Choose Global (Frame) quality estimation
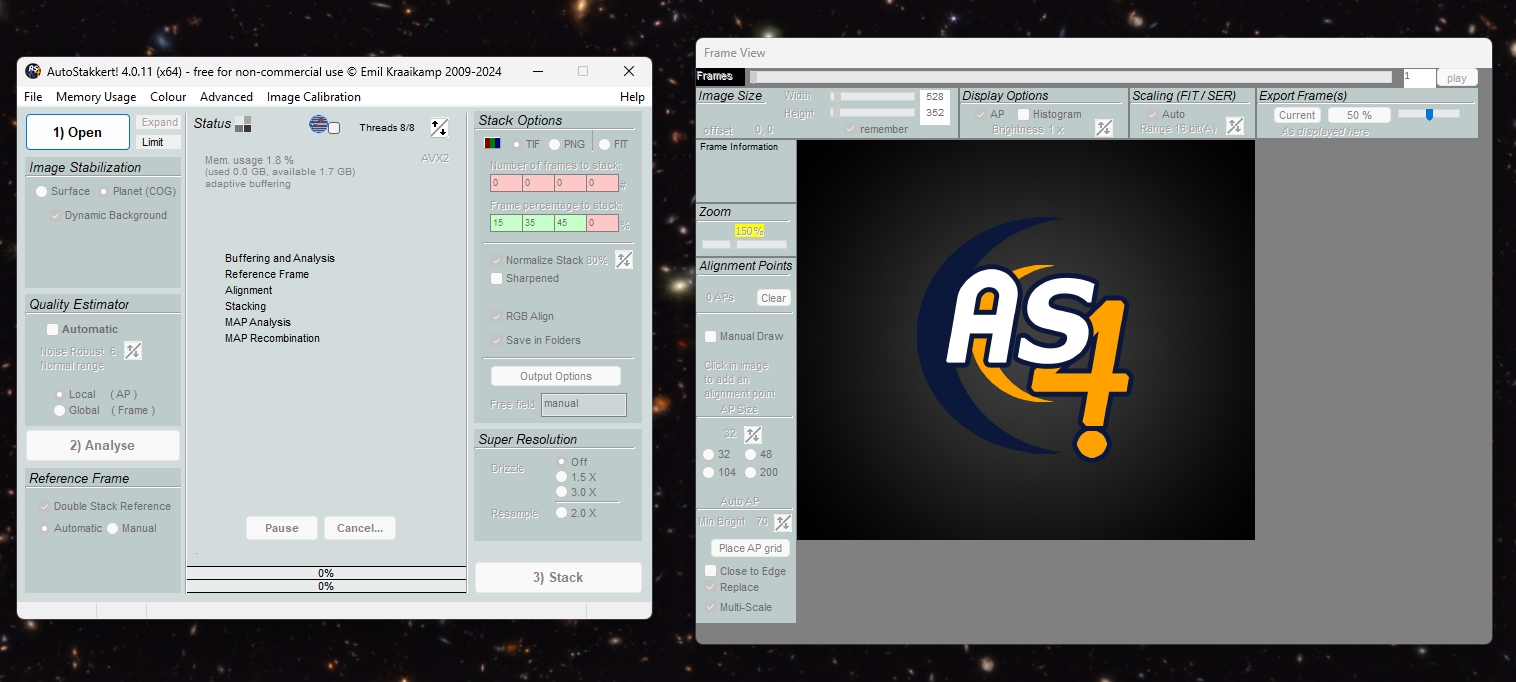The height and width of the screenshot is (682, 1516). (60, 410)
